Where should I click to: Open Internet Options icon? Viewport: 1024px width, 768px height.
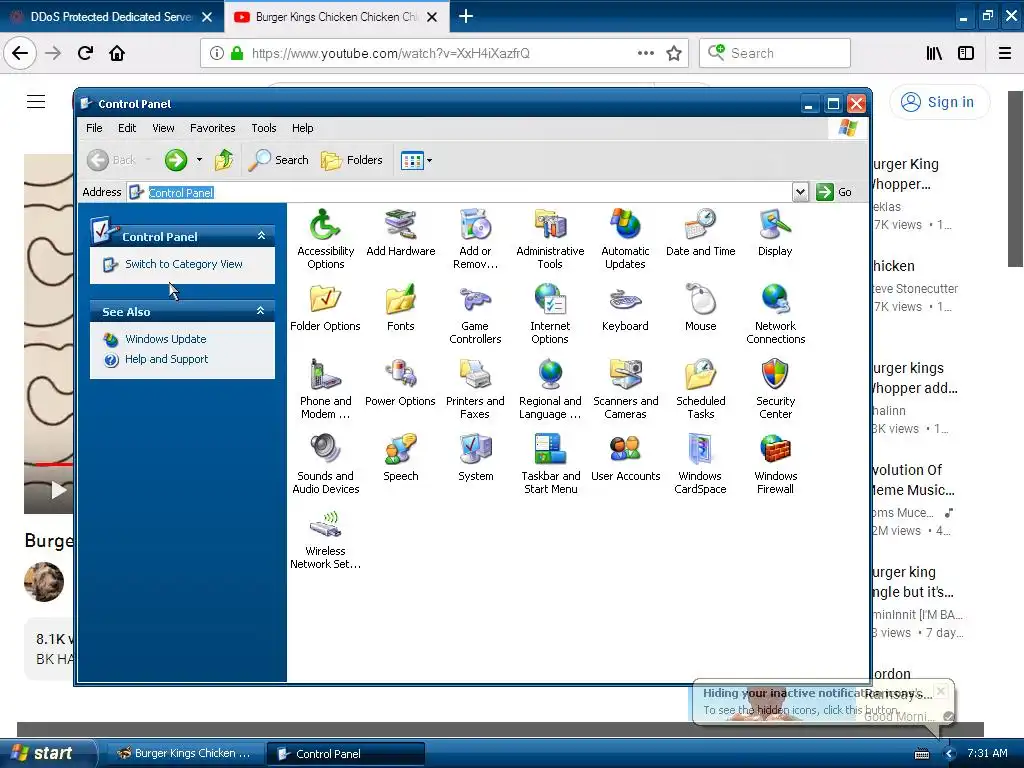[550, 314]
